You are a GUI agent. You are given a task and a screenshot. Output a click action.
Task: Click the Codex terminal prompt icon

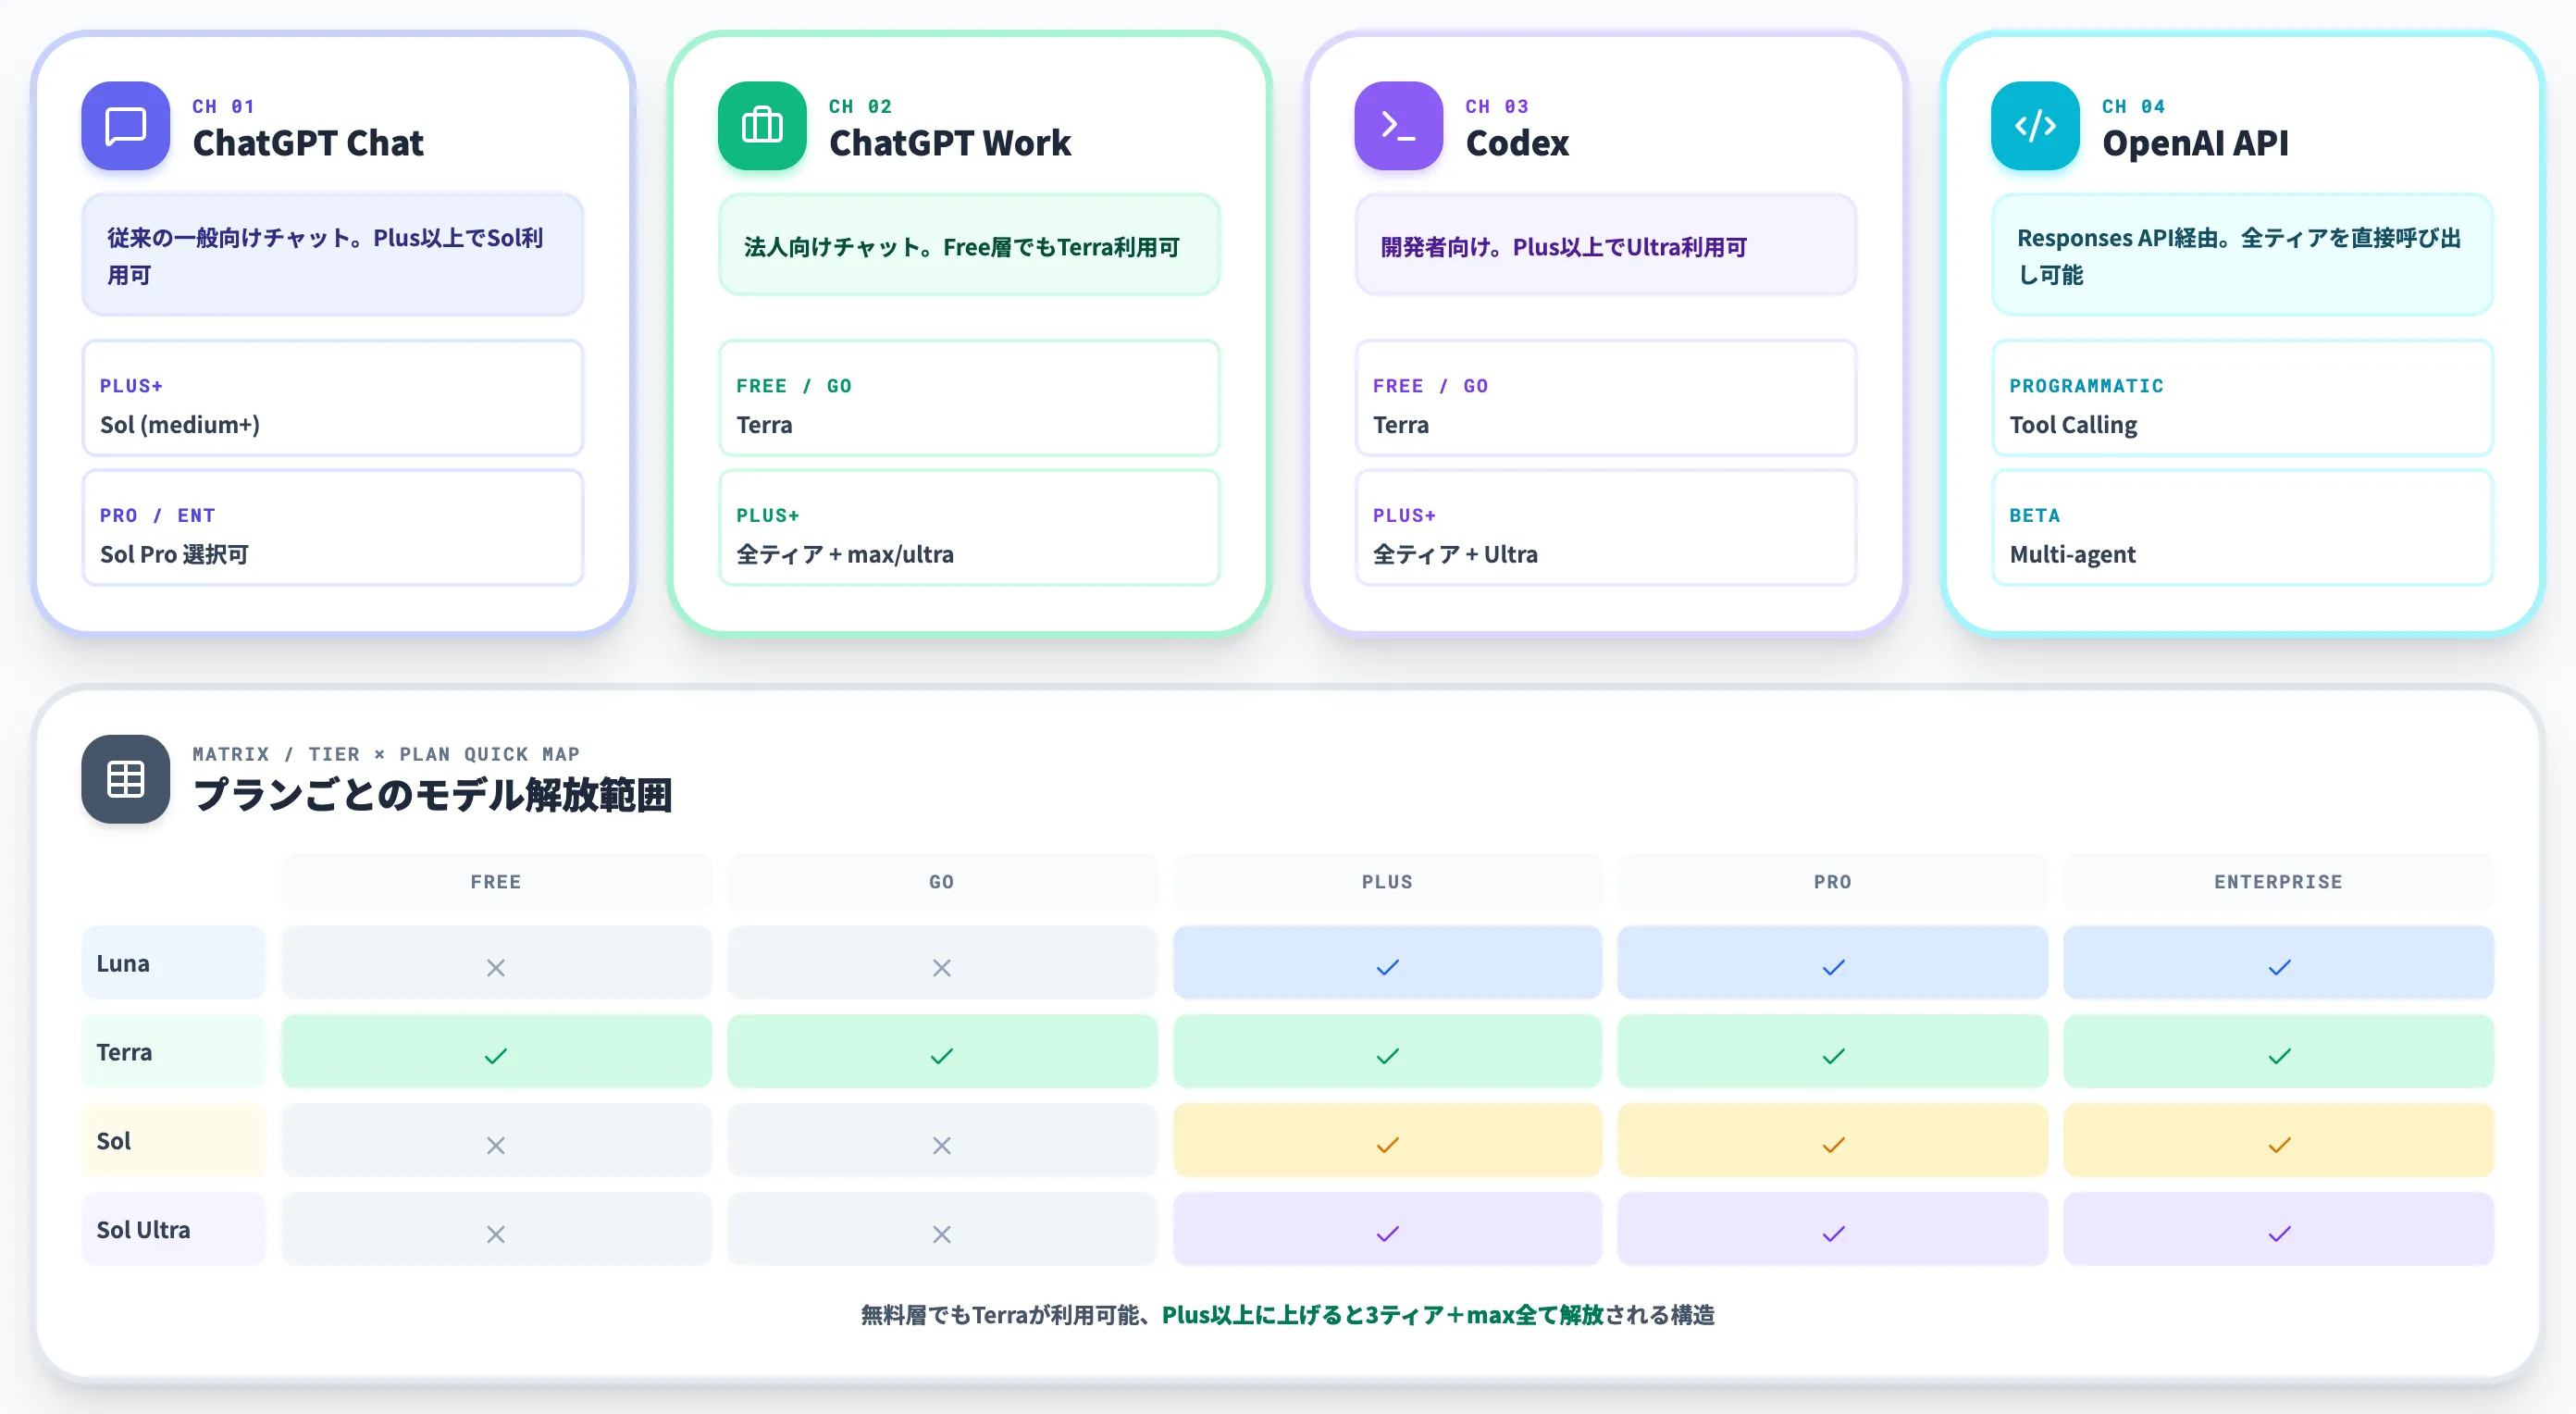tap(1398, 126)
